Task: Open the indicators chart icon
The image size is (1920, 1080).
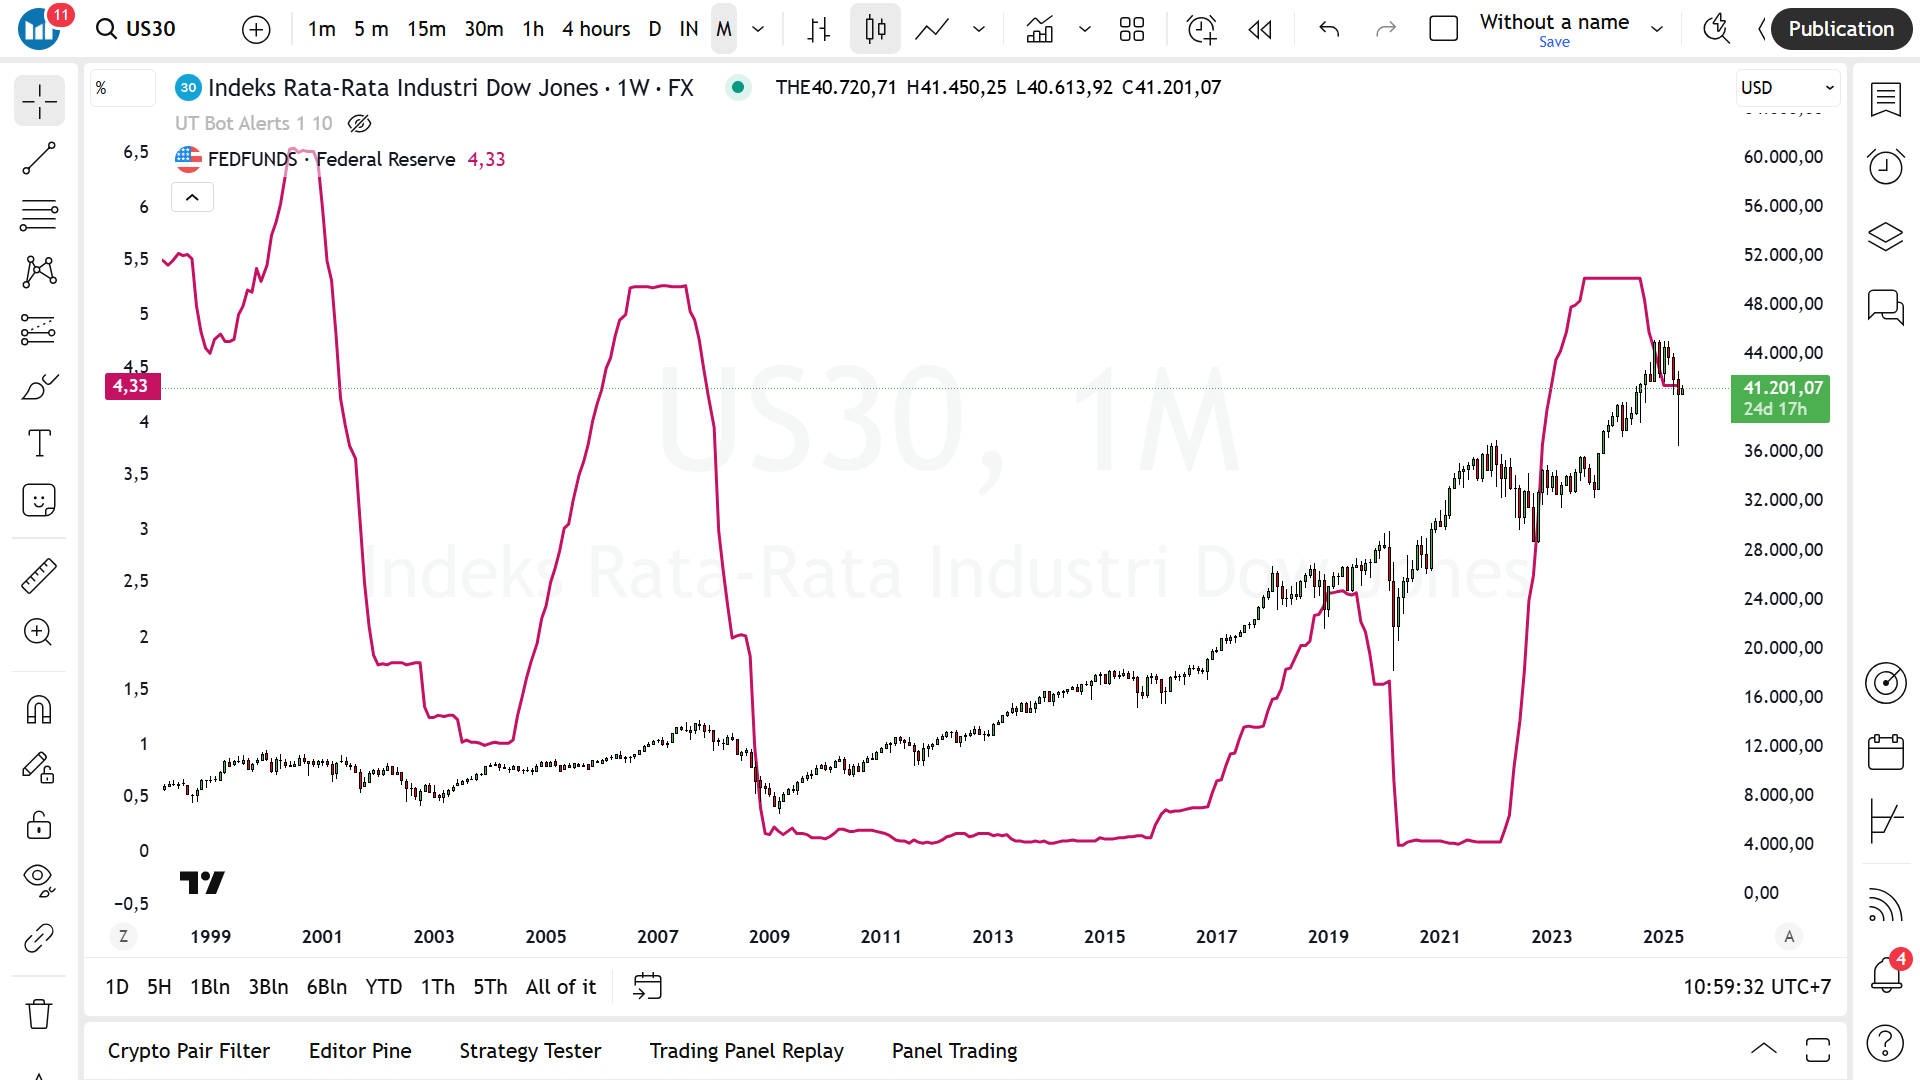Action: 1040,29
